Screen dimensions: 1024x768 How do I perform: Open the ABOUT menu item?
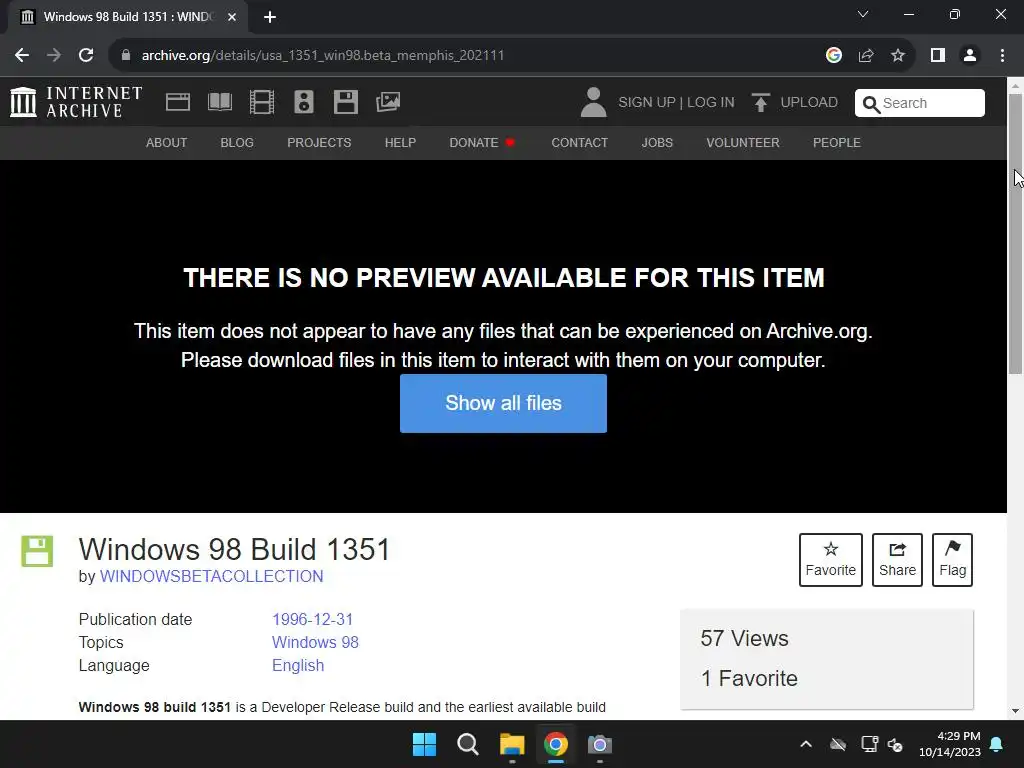[x=167, y=142]
